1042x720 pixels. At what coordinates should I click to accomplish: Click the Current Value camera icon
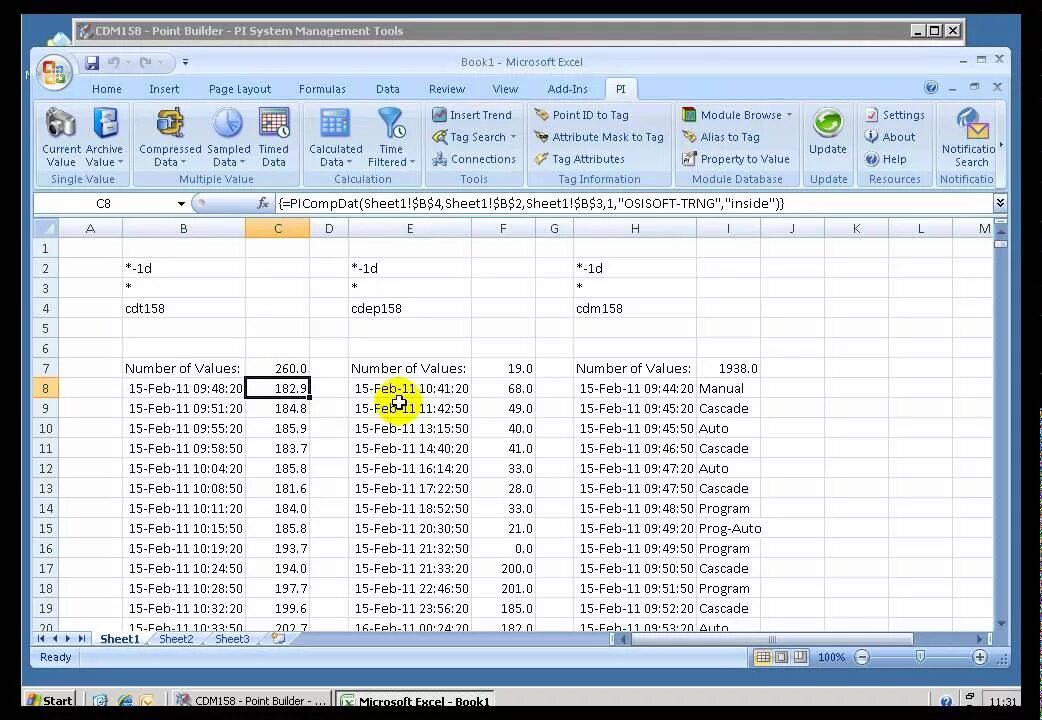61,123
